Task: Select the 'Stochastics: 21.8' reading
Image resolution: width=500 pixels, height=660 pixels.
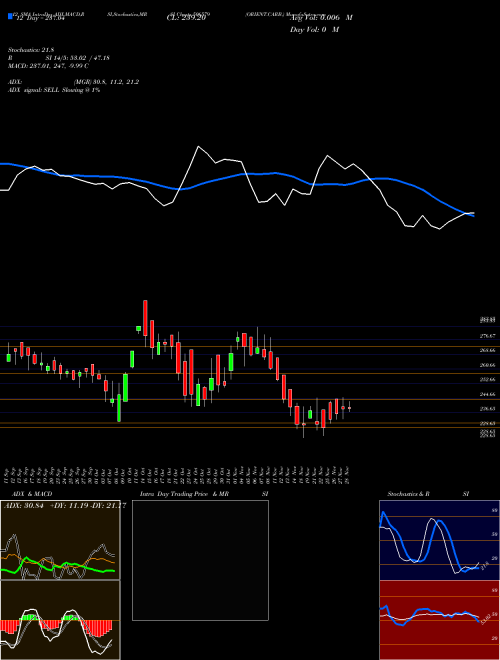Action: click(31, 50)
